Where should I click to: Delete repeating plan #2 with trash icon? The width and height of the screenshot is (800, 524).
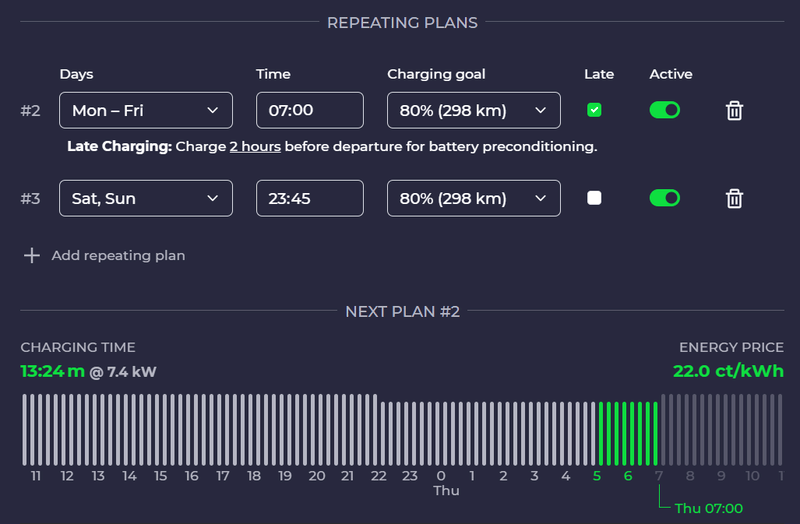pyautogui.click(x=734, y=110)
